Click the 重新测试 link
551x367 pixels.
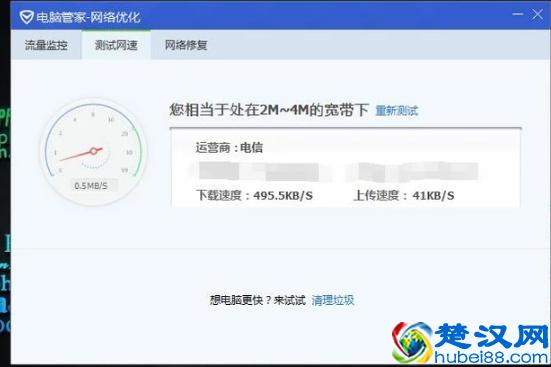(x=397, y=111)
